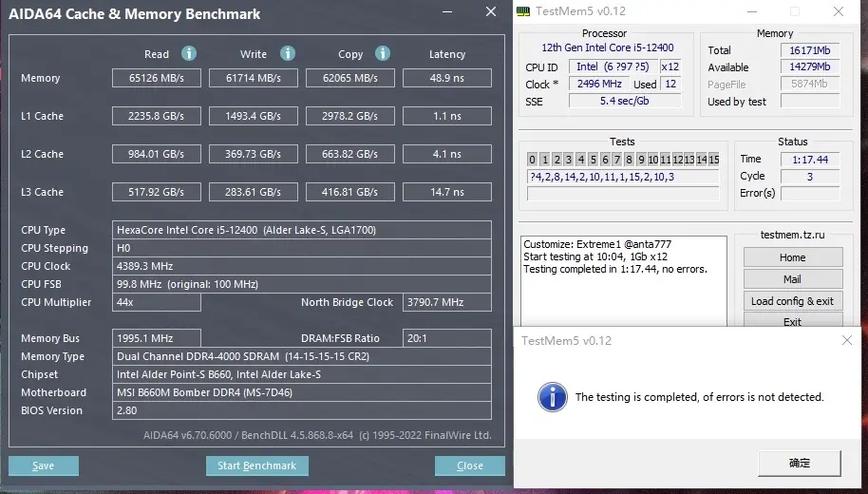
Task: Click the TestMem5 title bar app icon
Action: point(523,12)
